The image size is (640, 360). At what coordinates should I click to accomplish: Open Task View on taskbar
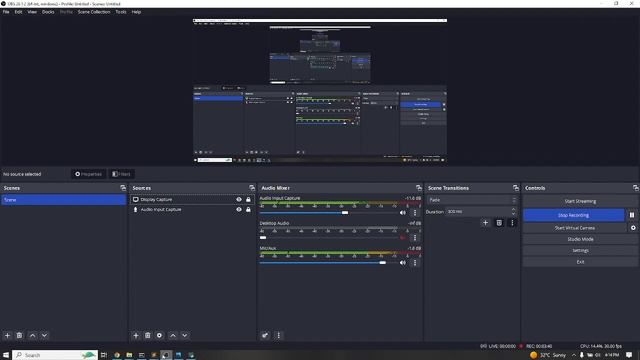[104, 355]
